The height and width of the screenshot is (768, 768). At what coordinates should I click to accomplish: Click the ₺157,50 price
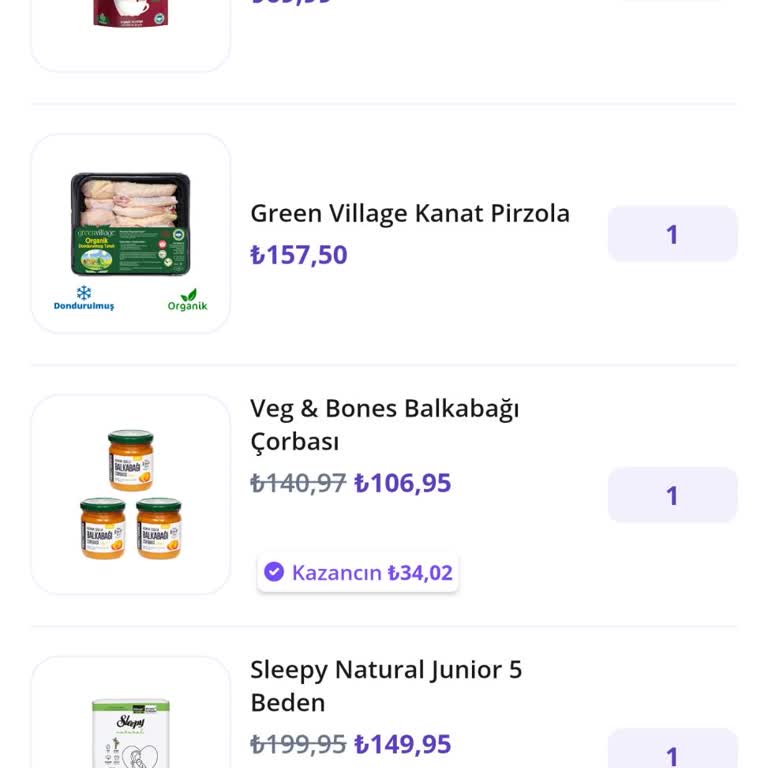point(299,255)
